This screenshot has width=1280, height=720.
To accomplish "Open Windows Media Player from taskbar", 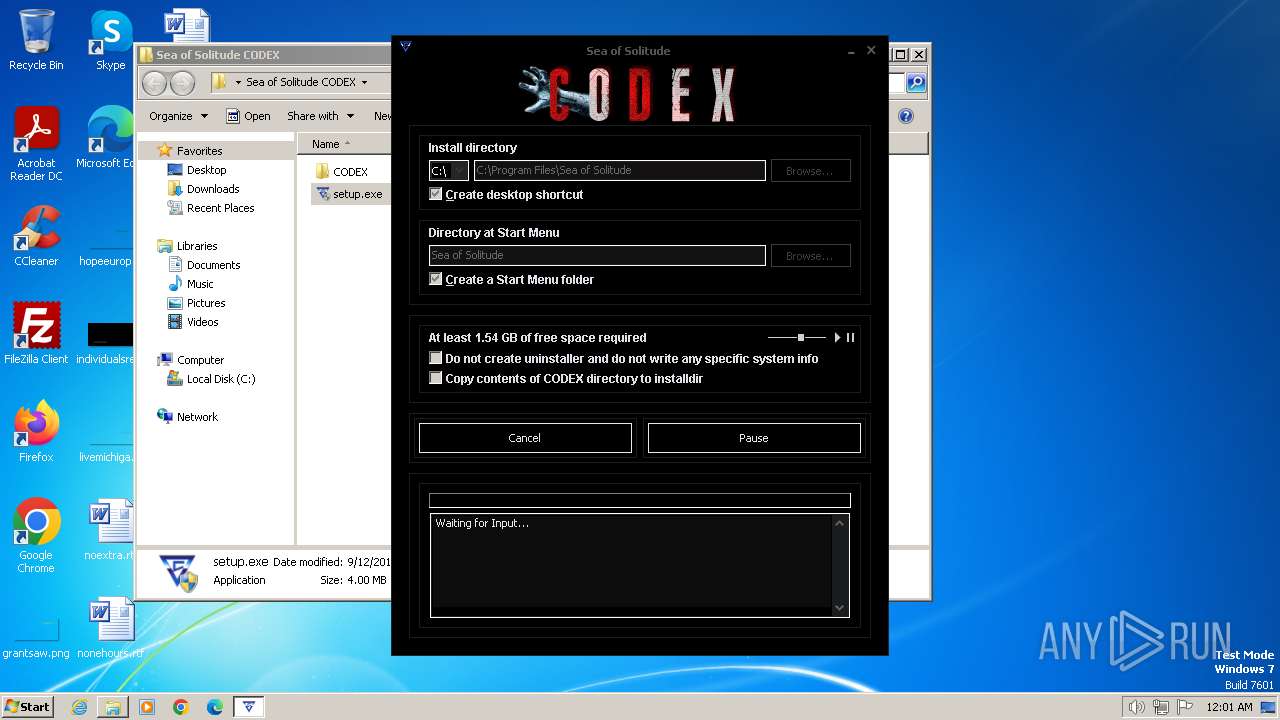I will point(147,707).
